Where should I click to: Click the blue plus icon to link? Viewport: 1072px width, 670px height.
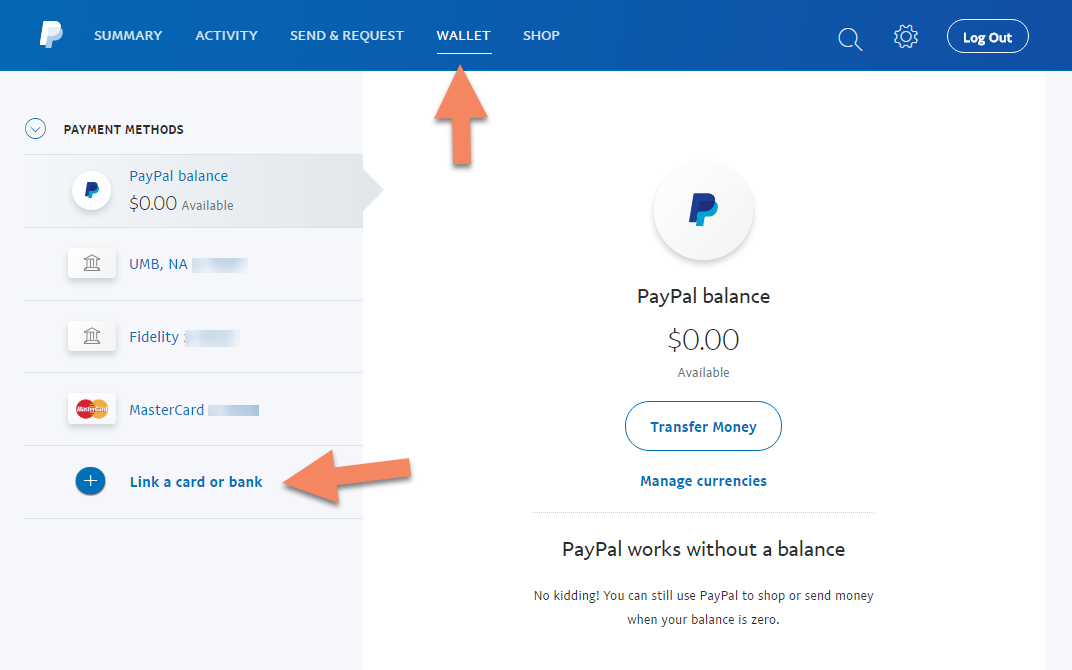click(90, 481)
